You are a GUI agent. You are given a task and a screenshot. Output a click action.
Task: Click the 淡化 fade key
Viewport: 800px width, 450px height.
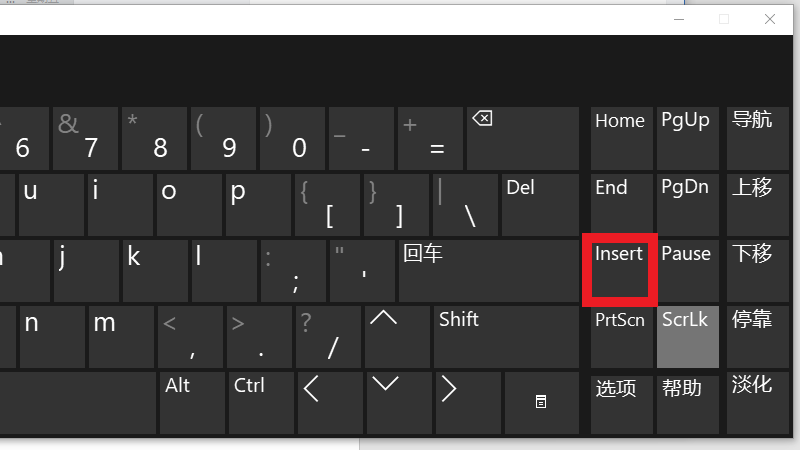pos(757,402)
